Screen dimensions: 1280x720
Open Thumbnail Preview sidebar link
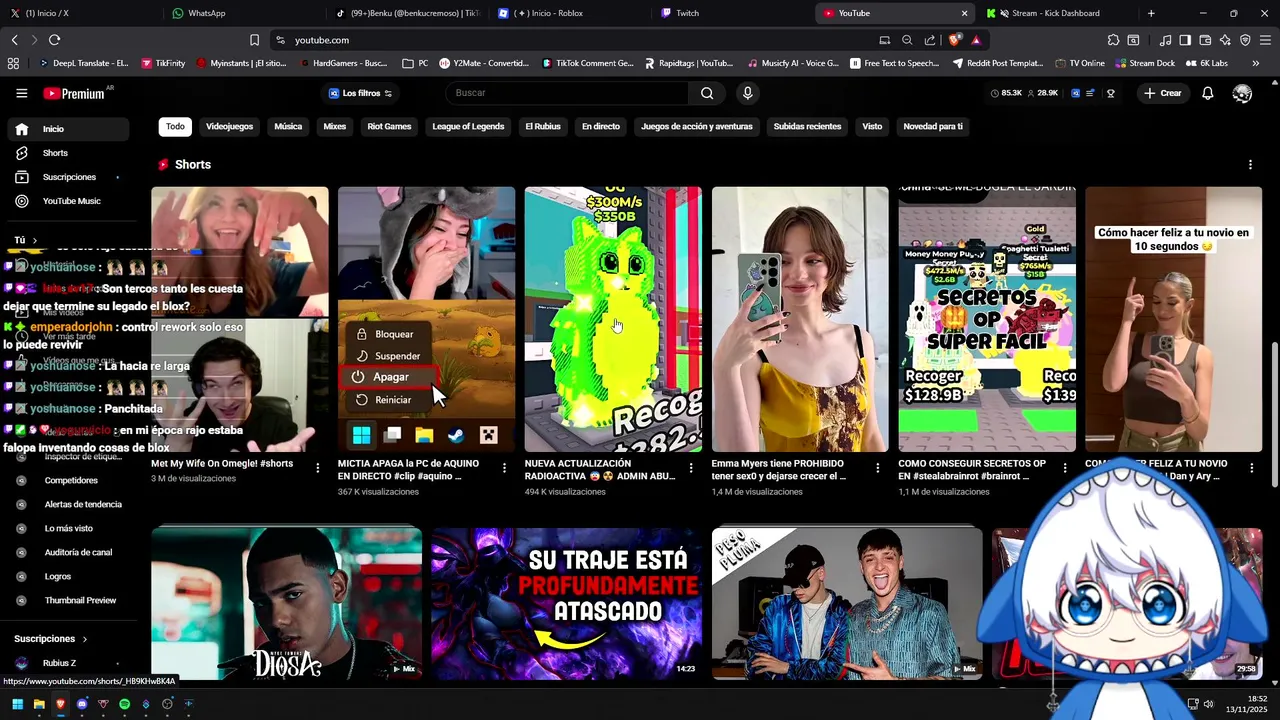(x=80, y=601)
